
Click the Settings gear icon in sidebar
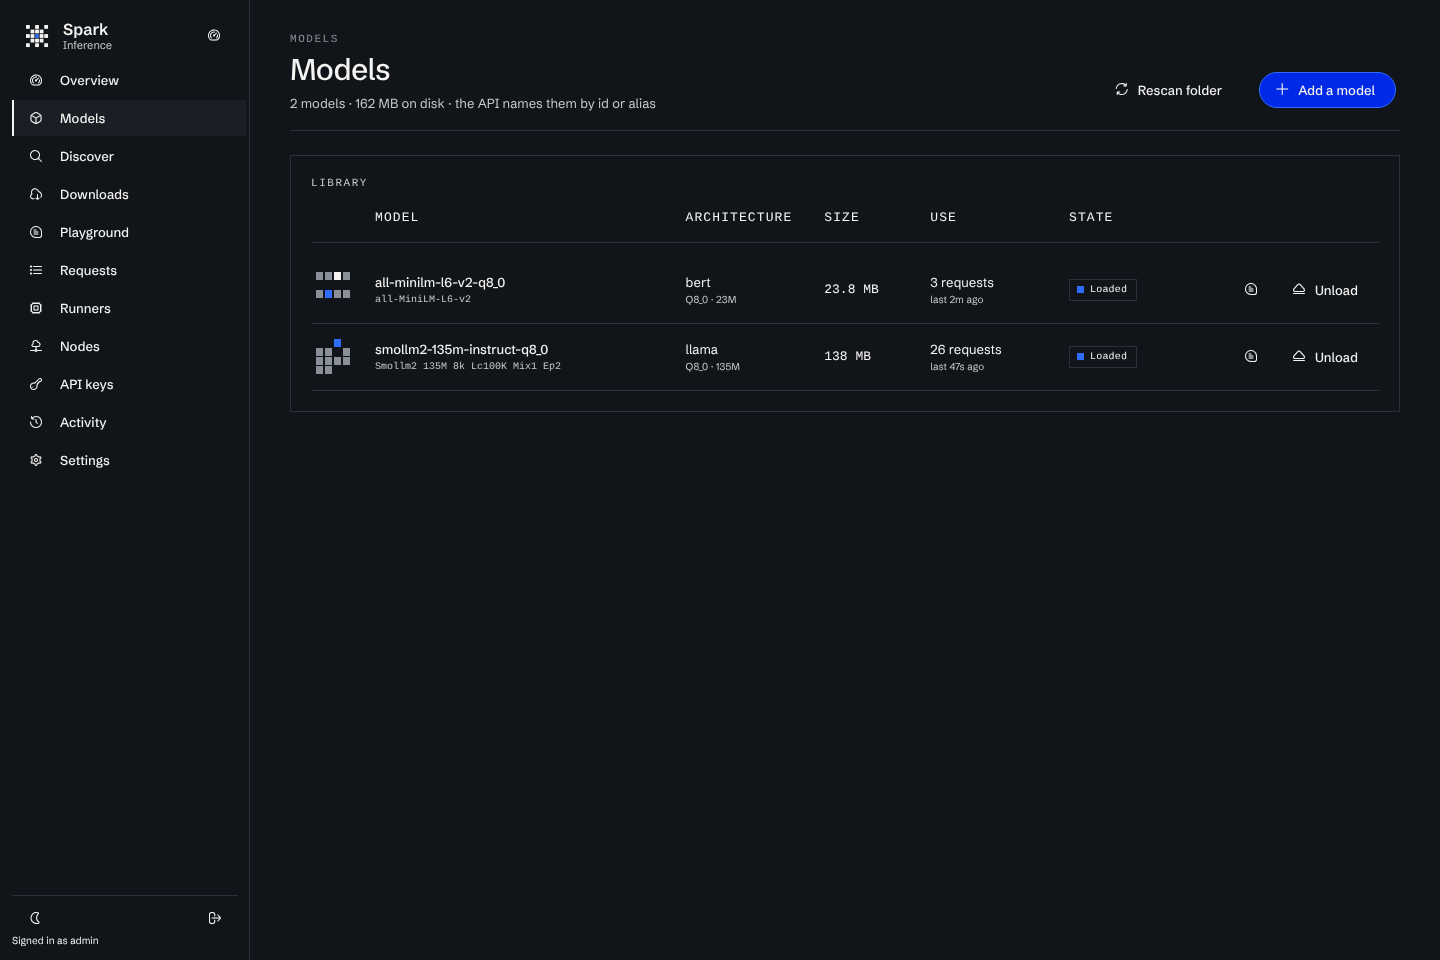tap(36, 460)
